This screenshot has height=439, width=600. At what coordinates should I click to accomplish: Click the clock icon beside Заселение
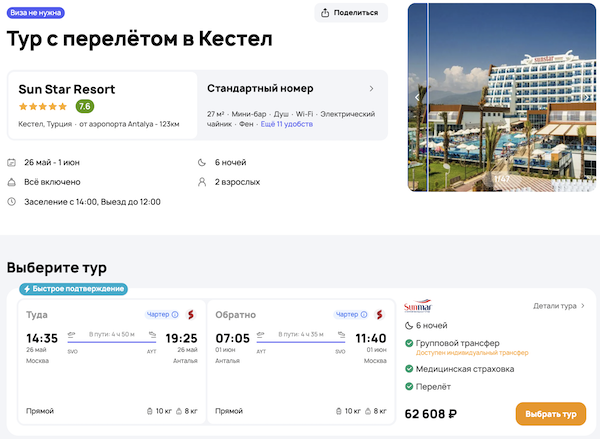coord(11,202)
